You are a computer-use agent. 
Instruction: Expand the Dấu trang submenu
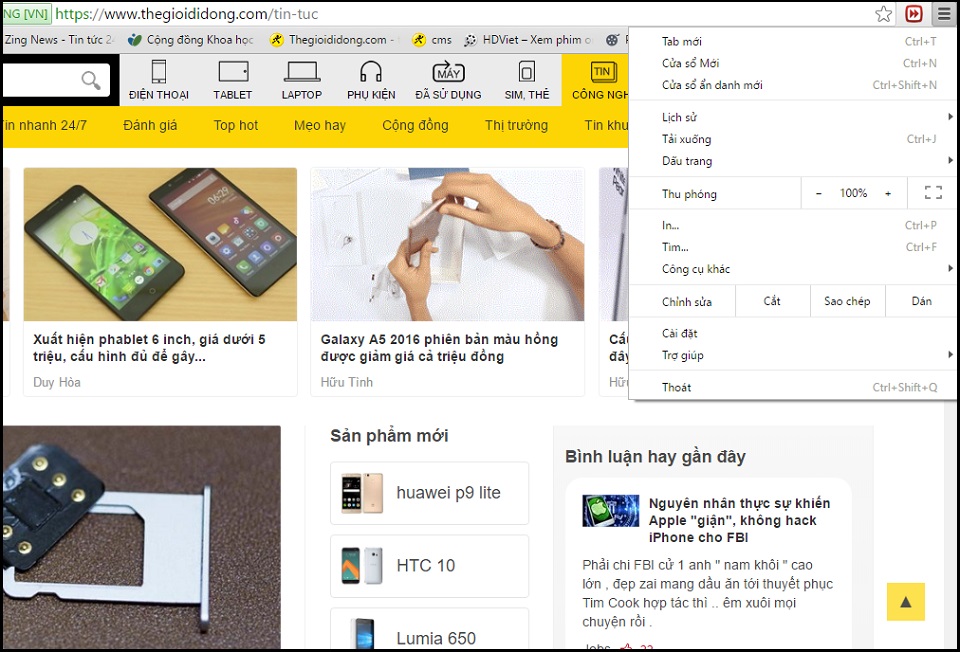[x=793, y=161]
